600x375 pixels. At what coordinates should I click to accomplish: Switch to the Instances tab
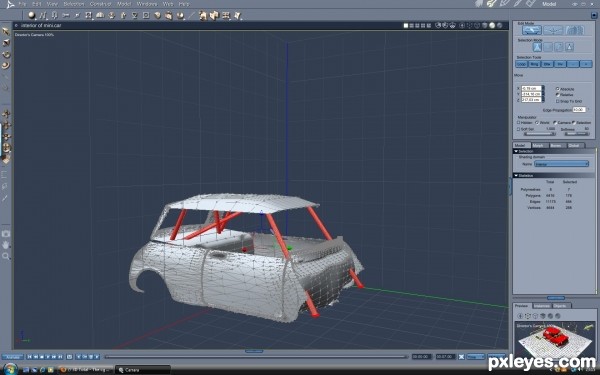coord(542,306)
